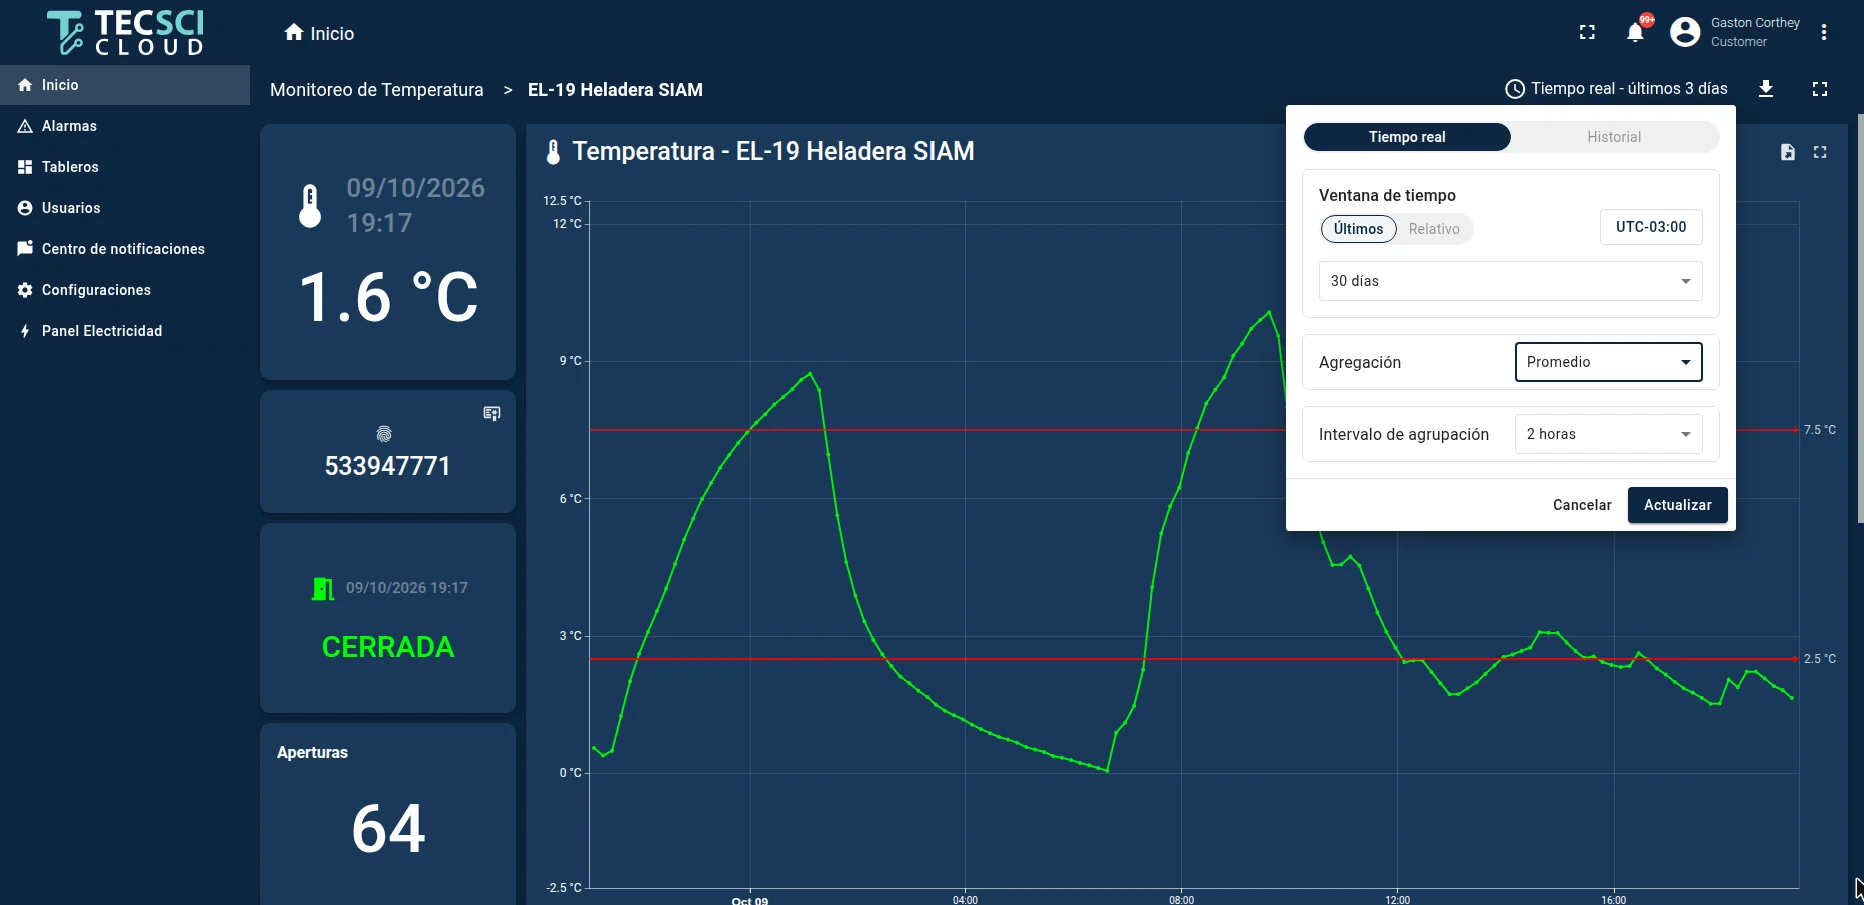Click Monitoreo de Temperatura breadcrumb link

point(377,90)
